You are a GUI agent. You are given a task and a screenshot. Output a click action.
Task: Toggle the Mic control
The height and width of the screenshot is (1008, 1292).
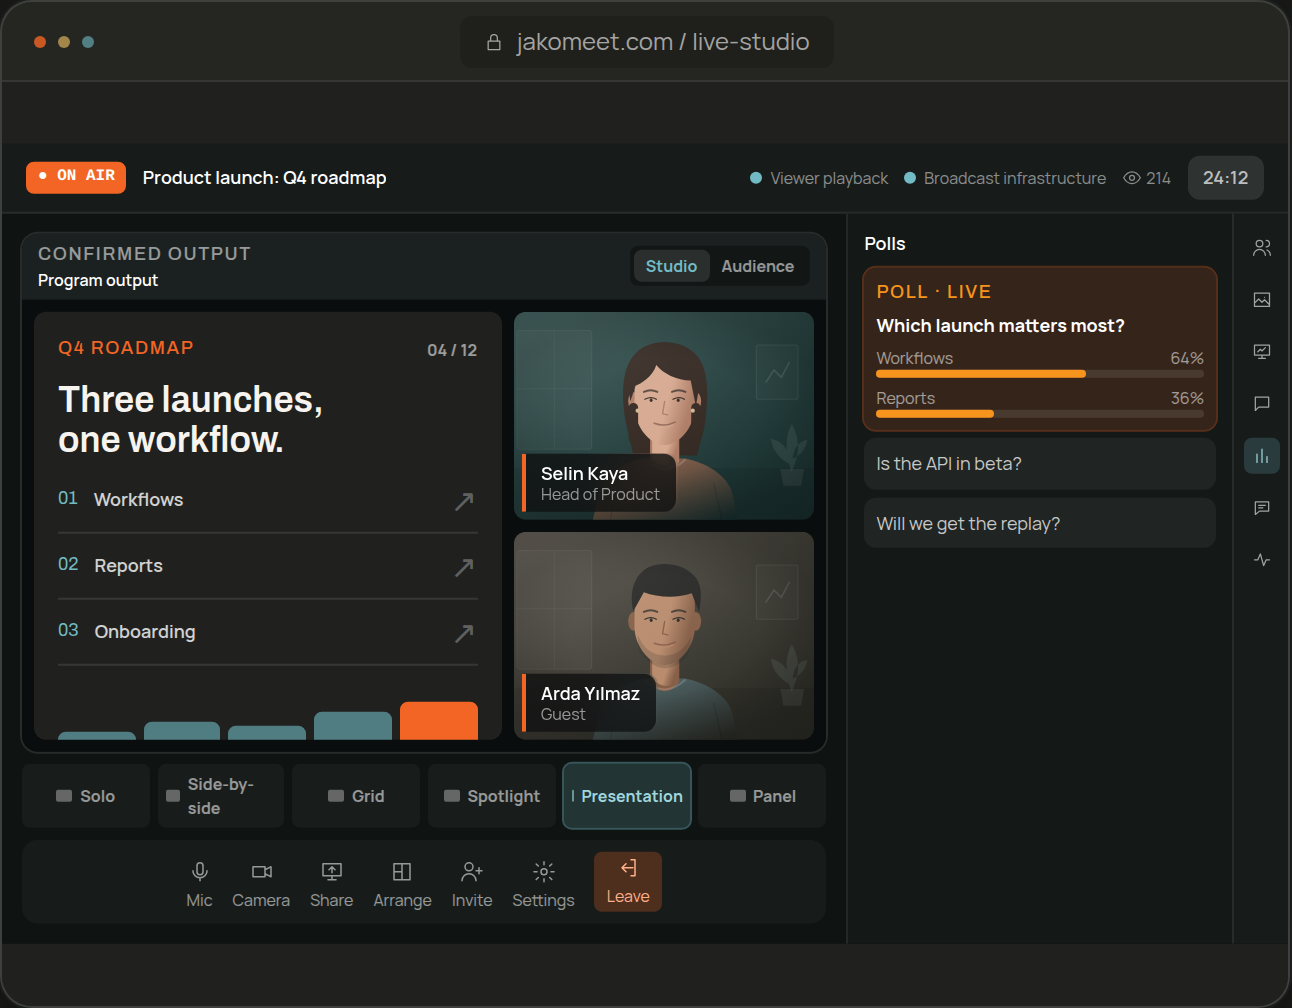pyautogui.click(x=199, y=884)
